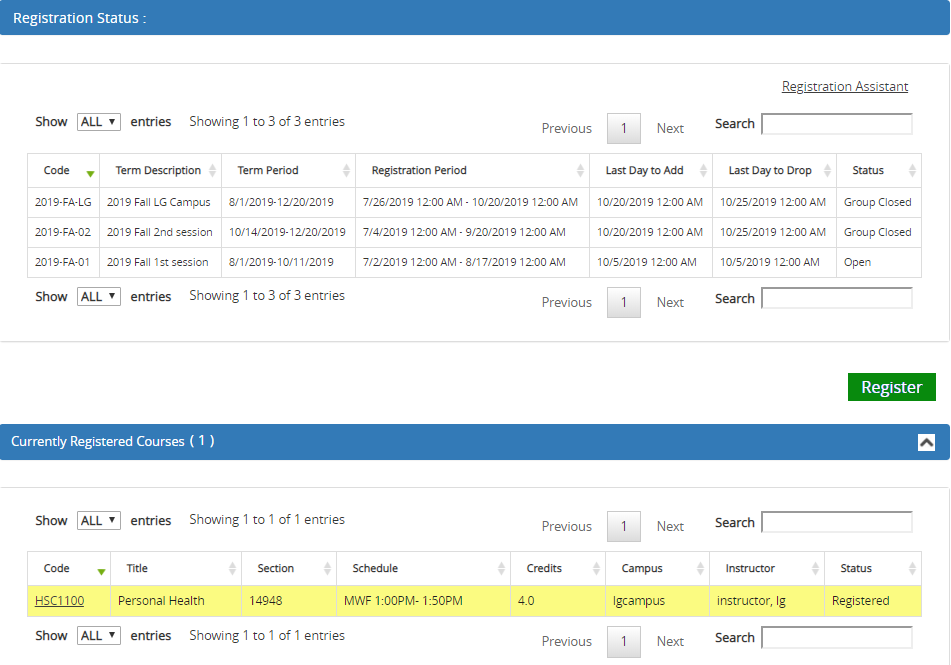Screen dimensions: 951x665
Task: Sort terms by Code column arrow
Action: coord(91,172)
